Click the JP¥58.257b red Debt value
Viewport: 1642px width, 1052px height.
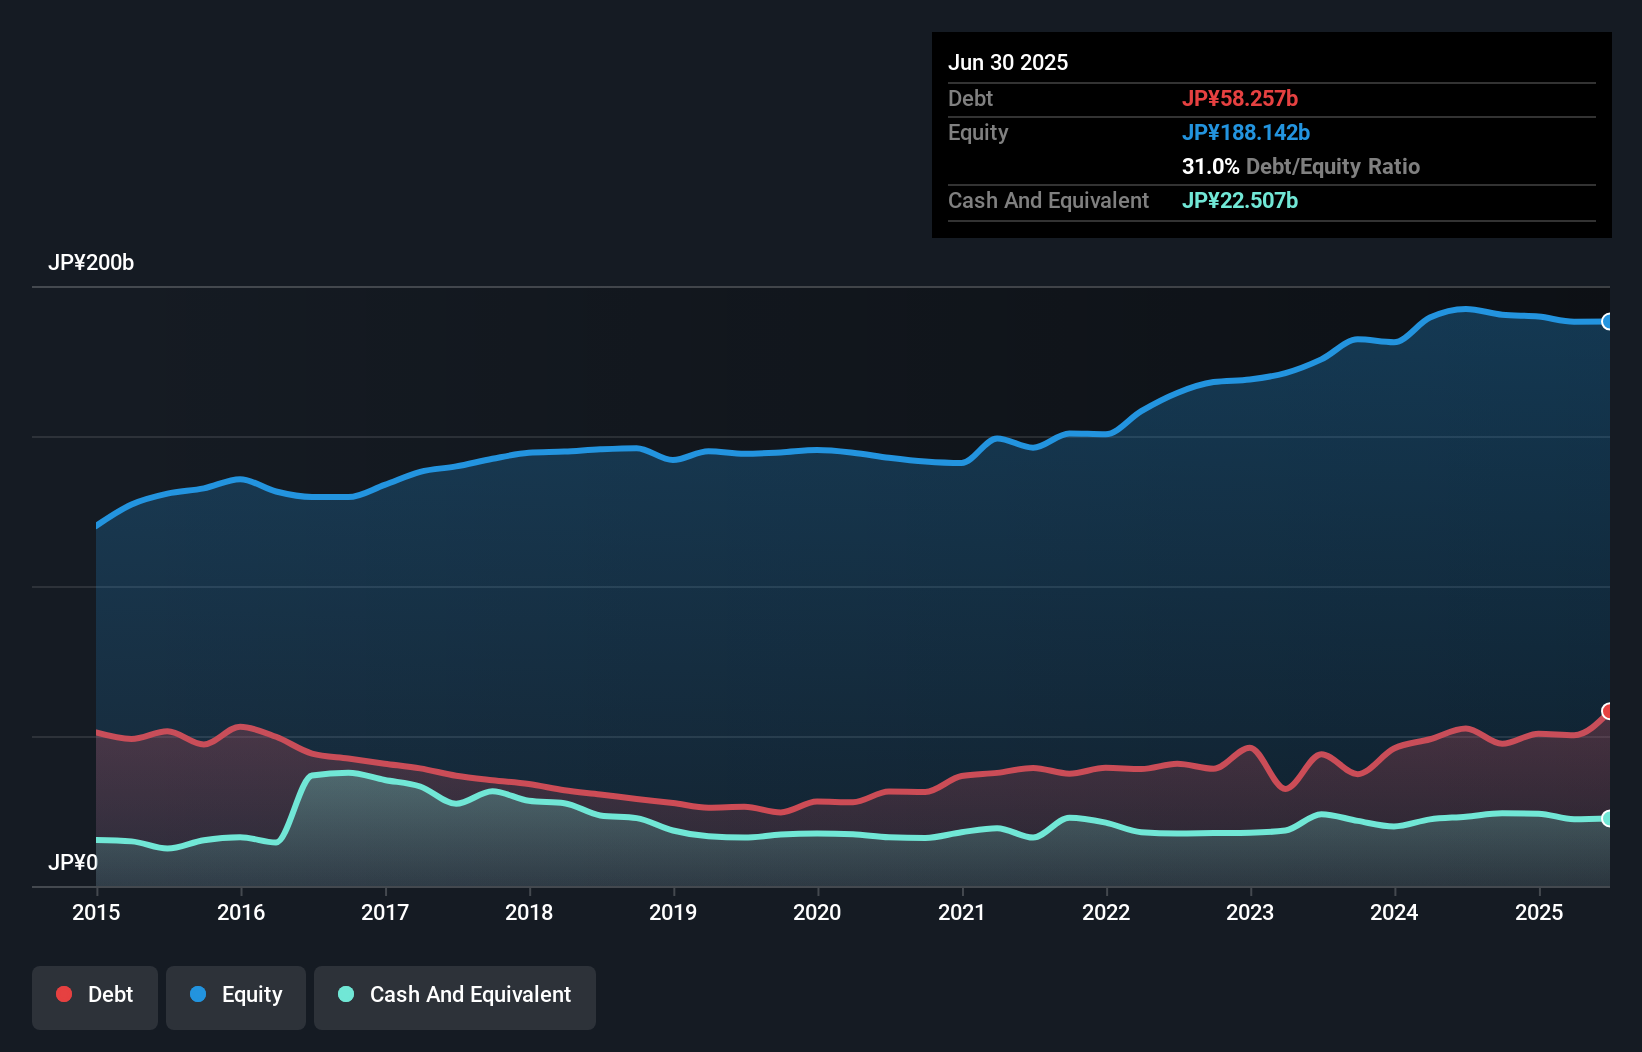point(1241,98)
